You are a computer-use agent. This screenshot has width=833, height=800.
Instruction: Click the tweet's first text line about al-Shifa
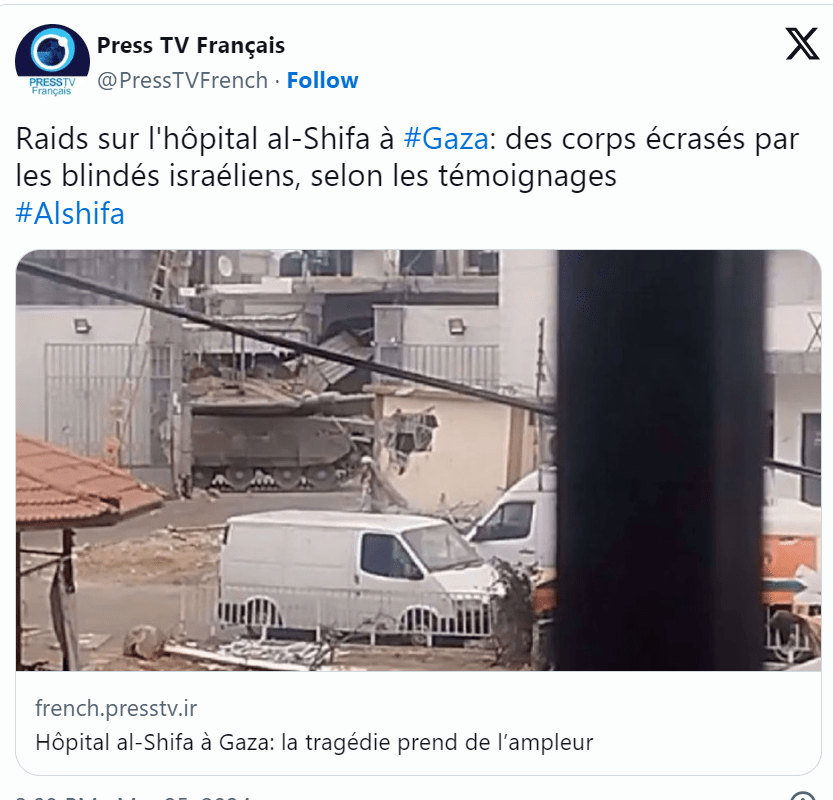click(407, 139)
